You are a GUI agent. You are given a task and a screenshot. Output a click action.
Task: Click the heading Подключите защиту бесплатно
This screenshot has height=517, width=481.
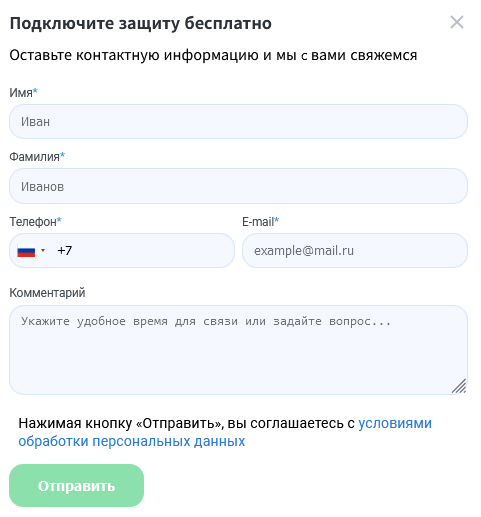click(x=141, y=24)
